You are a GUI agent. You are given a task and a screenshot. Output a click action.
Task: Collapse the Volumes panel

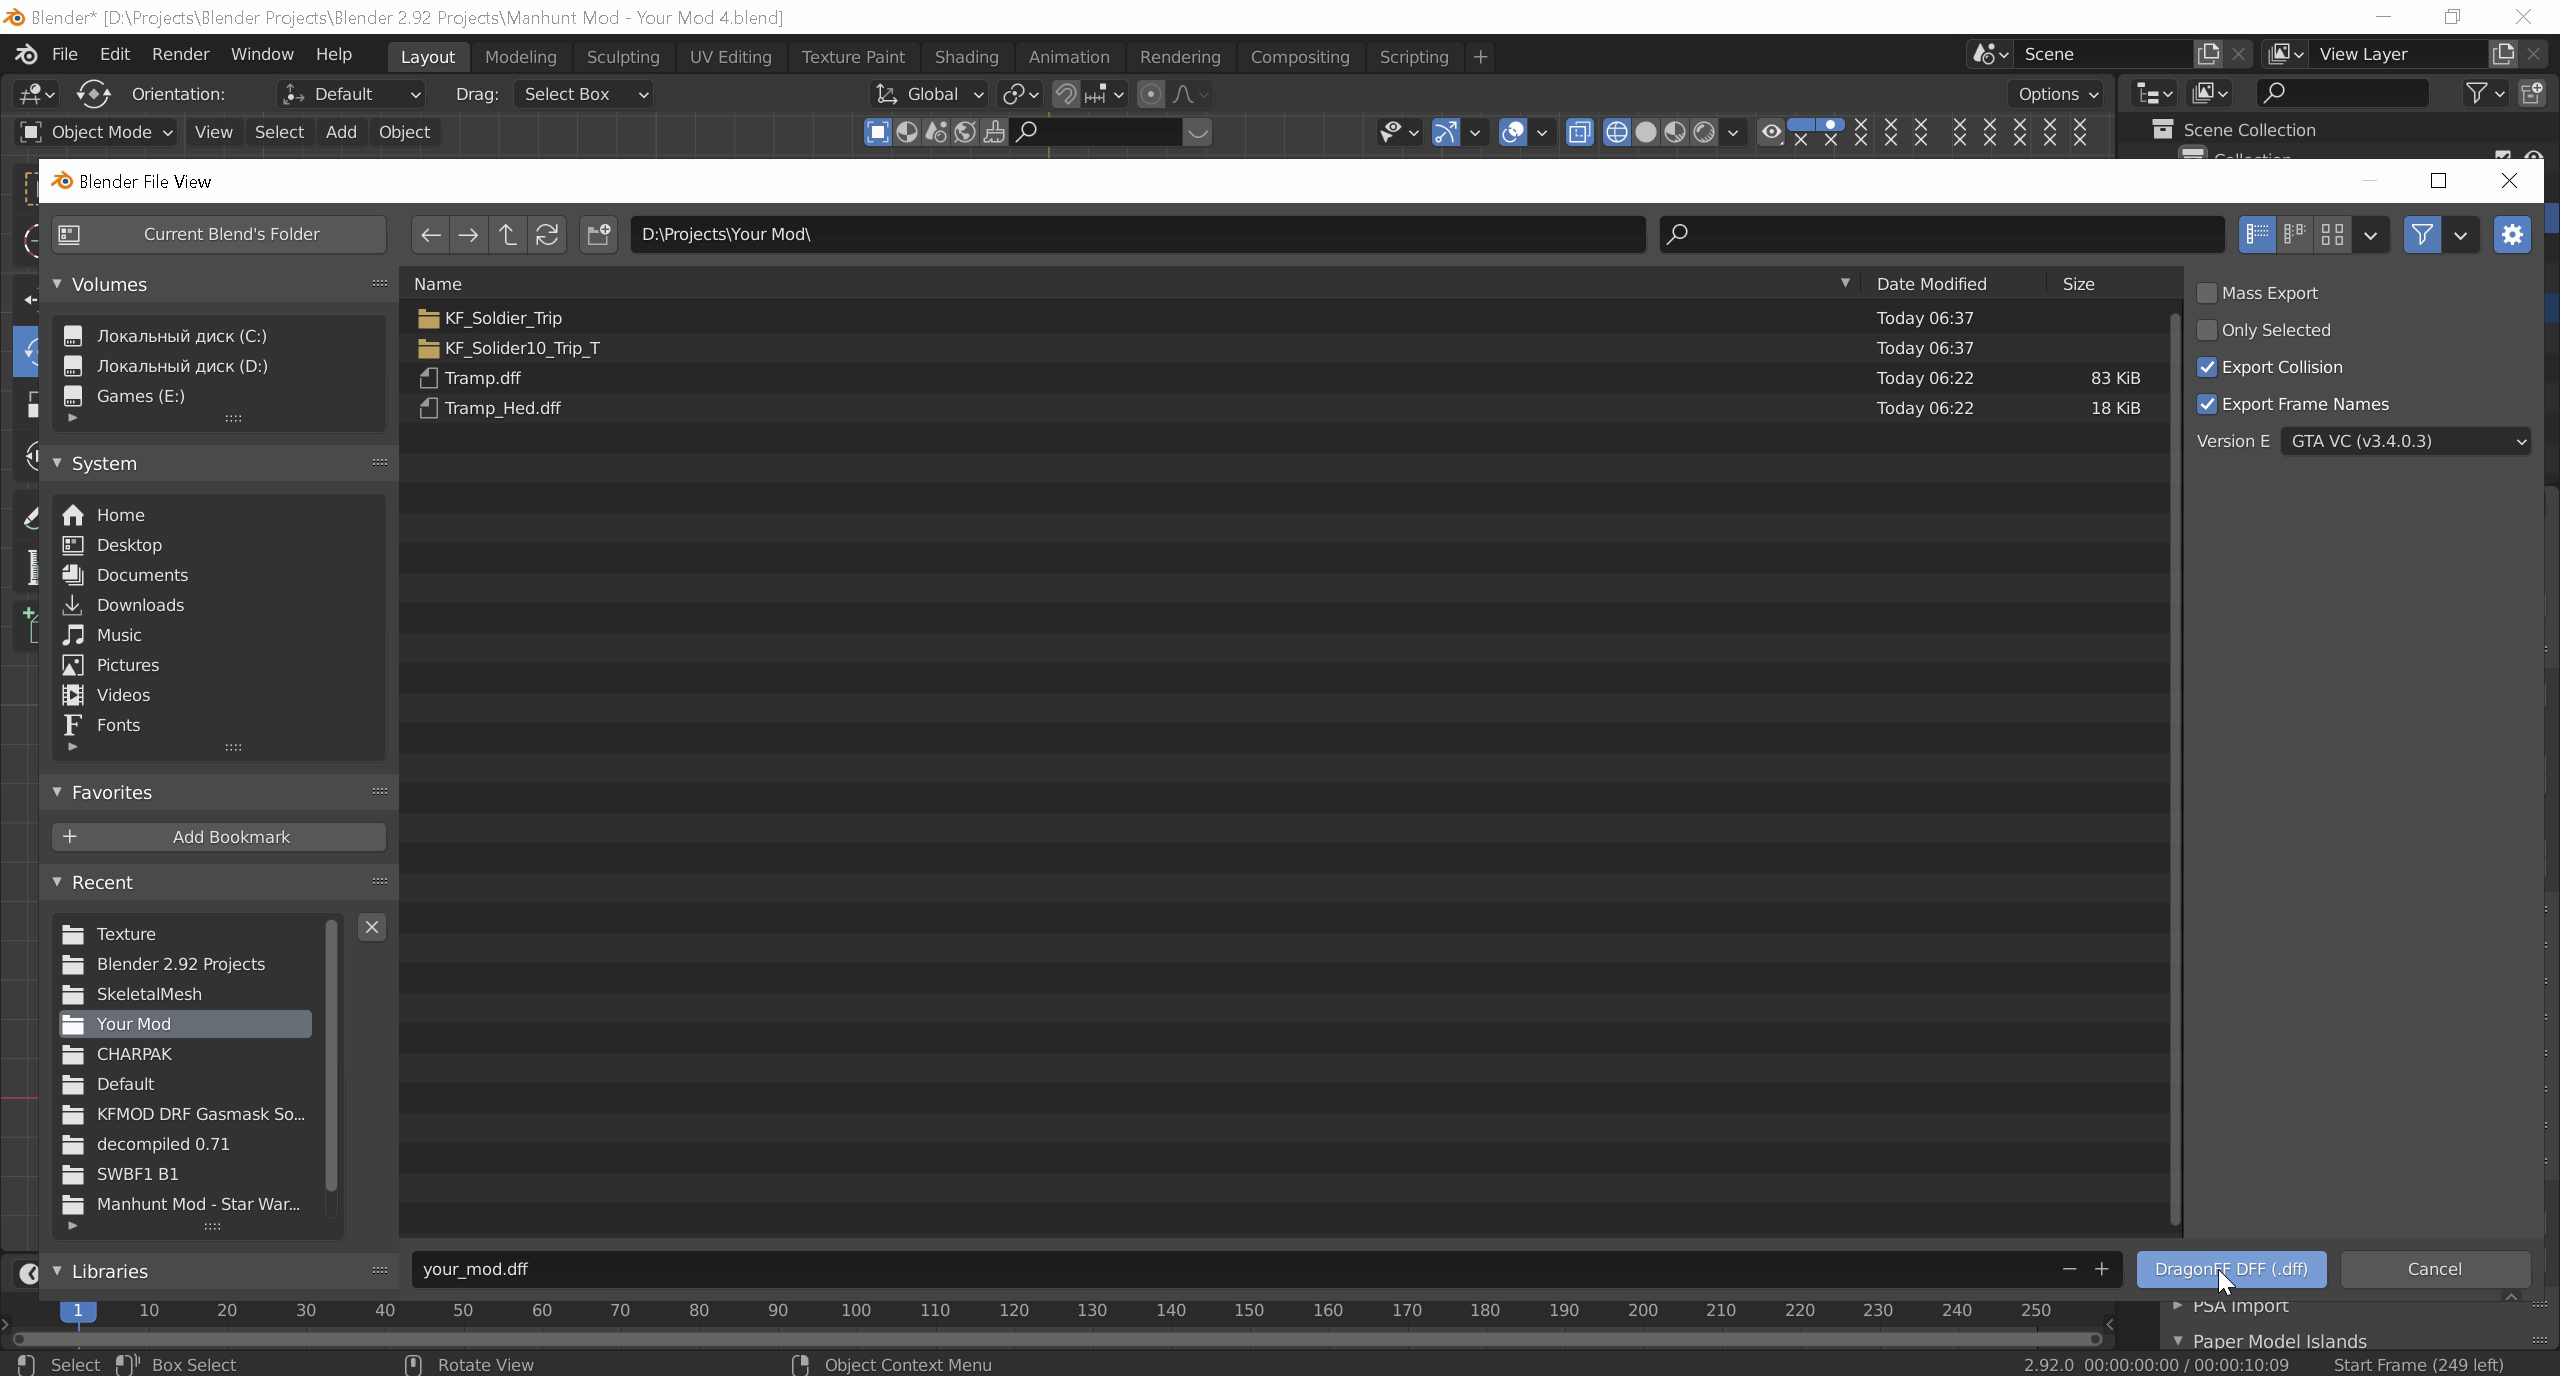[x=57, y=284]
